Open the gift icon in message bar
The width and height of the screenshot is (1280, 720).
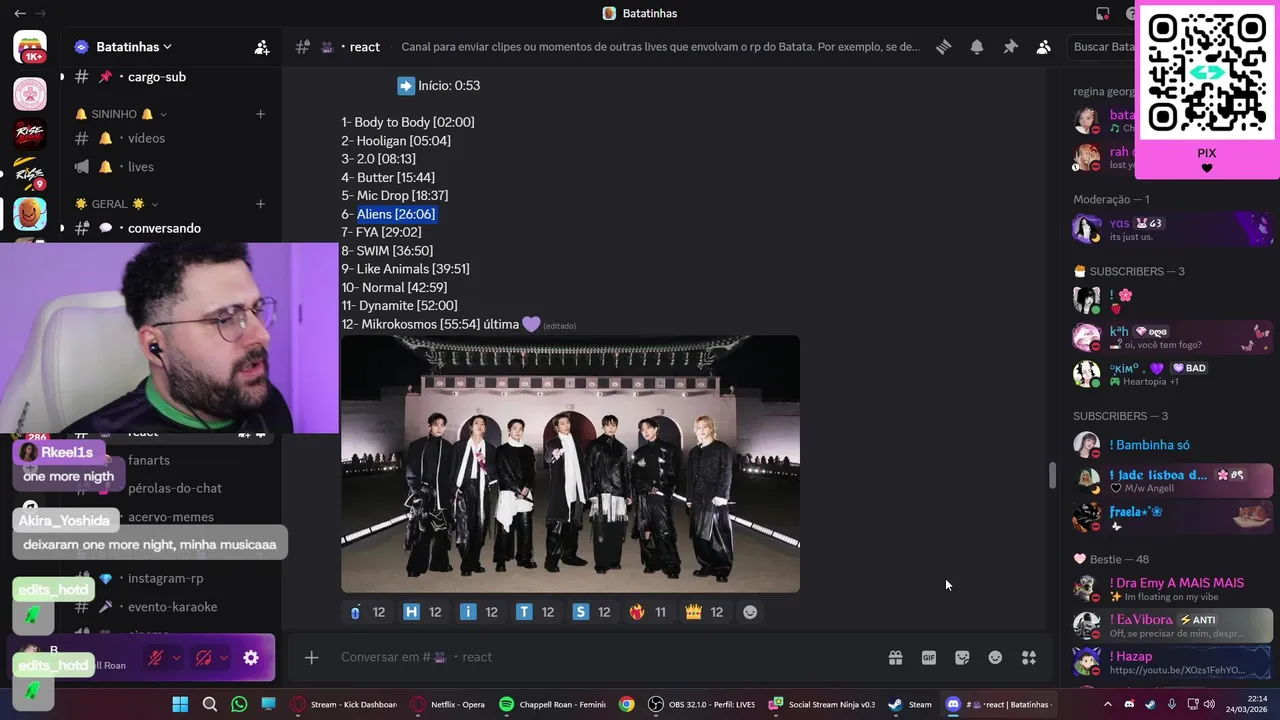coord(895,657)
